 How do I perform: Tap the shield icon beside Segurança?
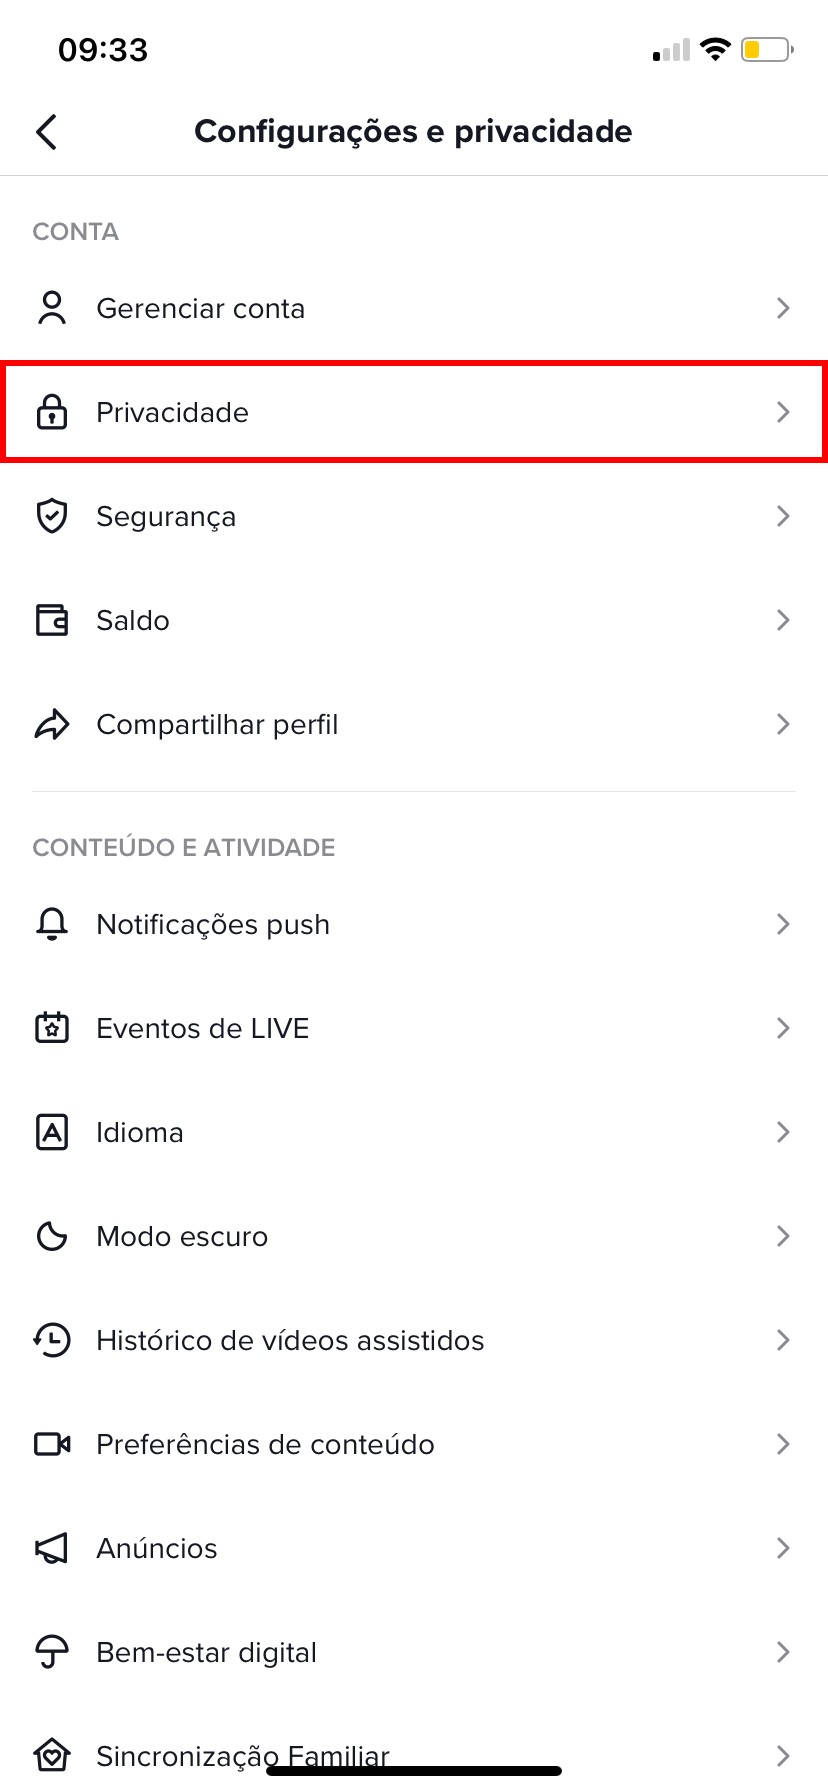pos(52,516)
